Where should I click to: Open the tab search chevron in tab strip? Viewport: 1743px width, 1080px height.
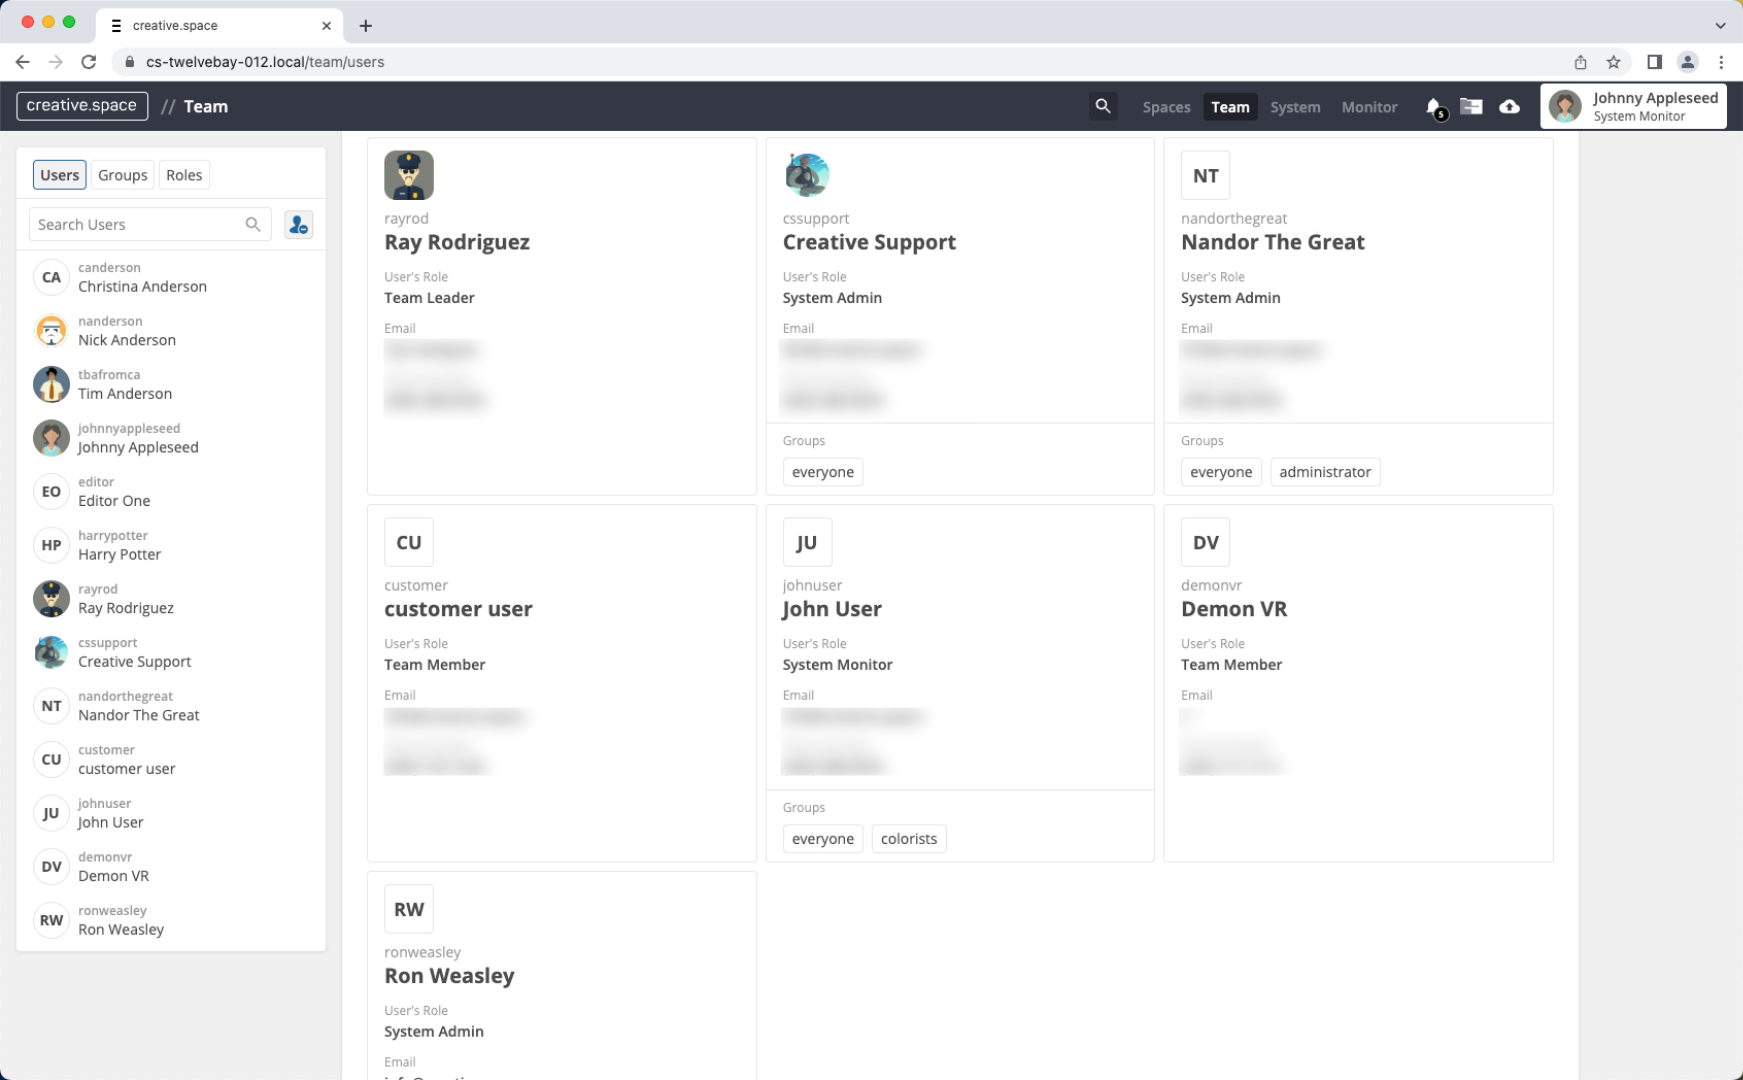coord(1720,26)
